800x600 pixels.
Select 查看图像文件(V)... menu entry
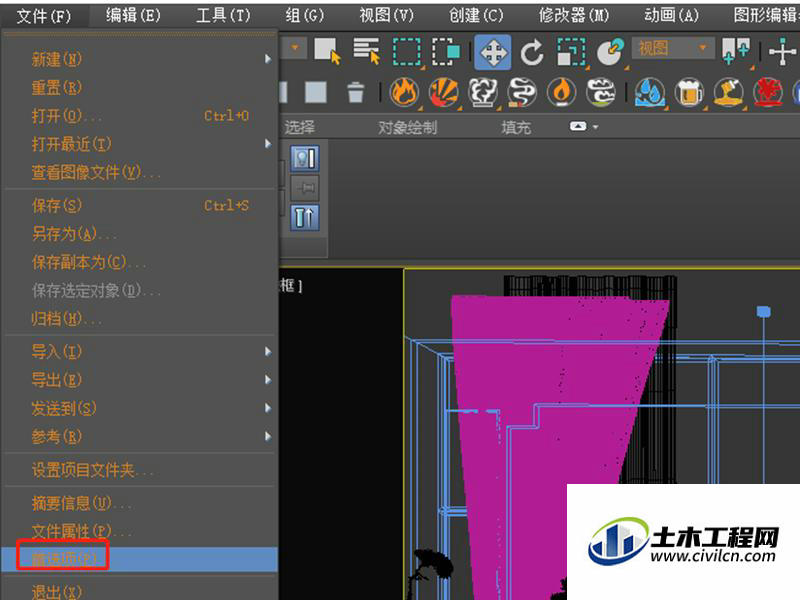coord(139,172)
